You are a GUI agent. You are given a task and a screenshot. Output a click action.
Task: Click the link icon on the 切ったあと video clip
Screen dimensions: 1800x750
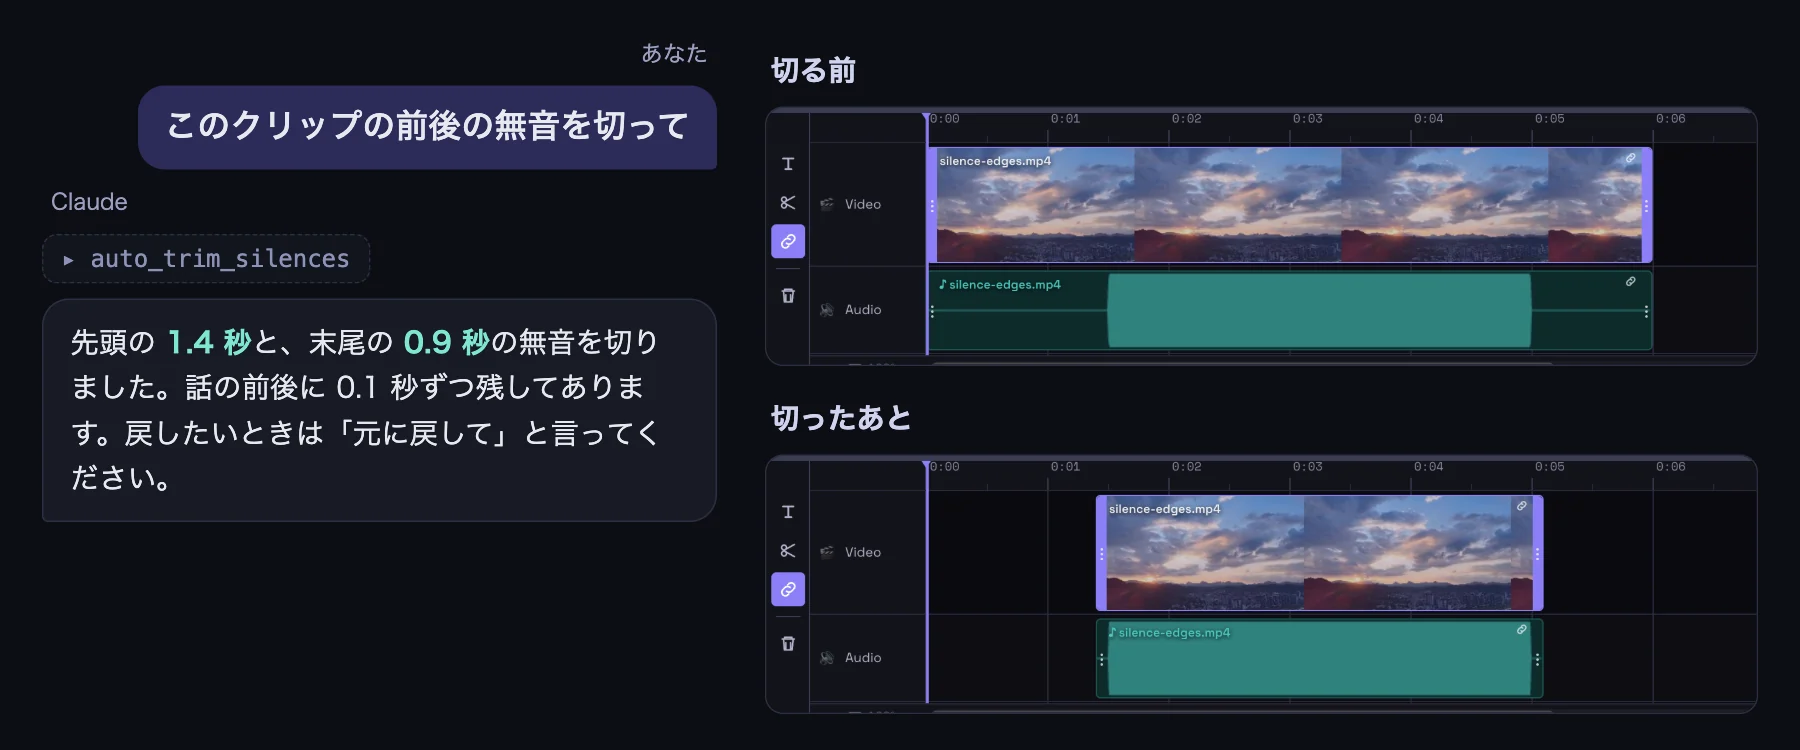coord(1522,506)
